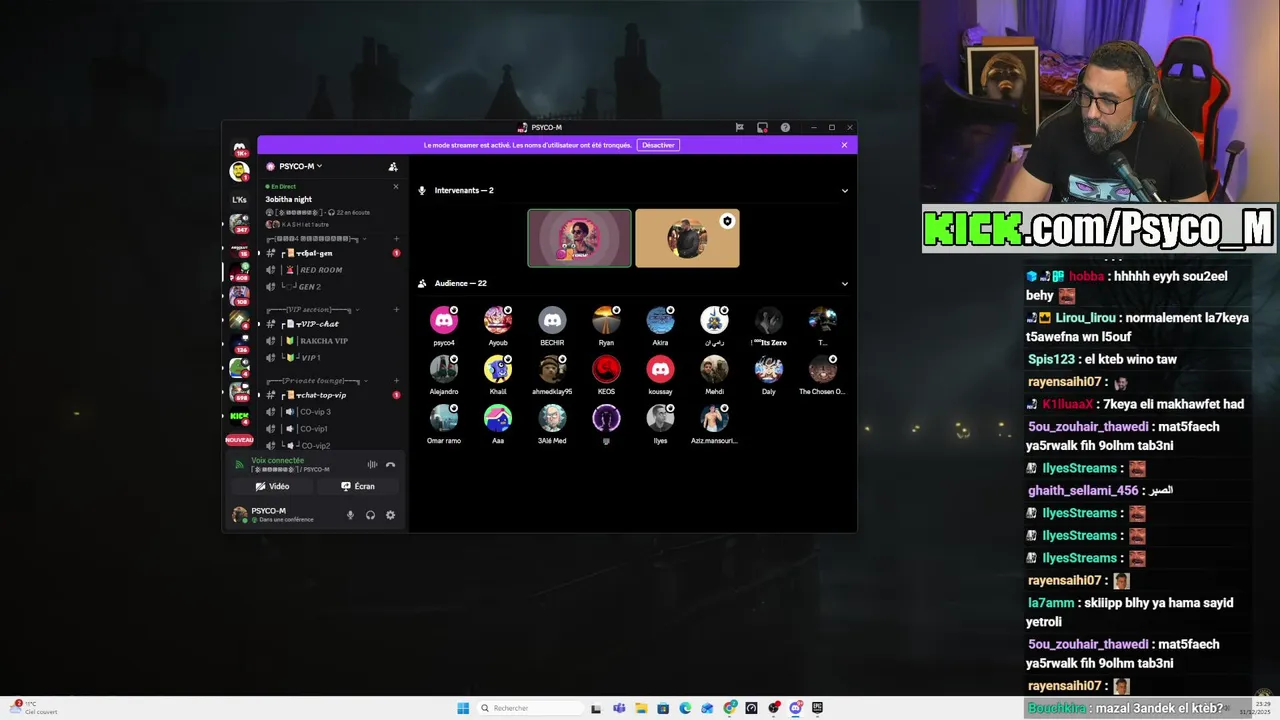Screen dimensions: 1280x720
Task: Open File Explorer from taskbar
Action: (641, 708)
